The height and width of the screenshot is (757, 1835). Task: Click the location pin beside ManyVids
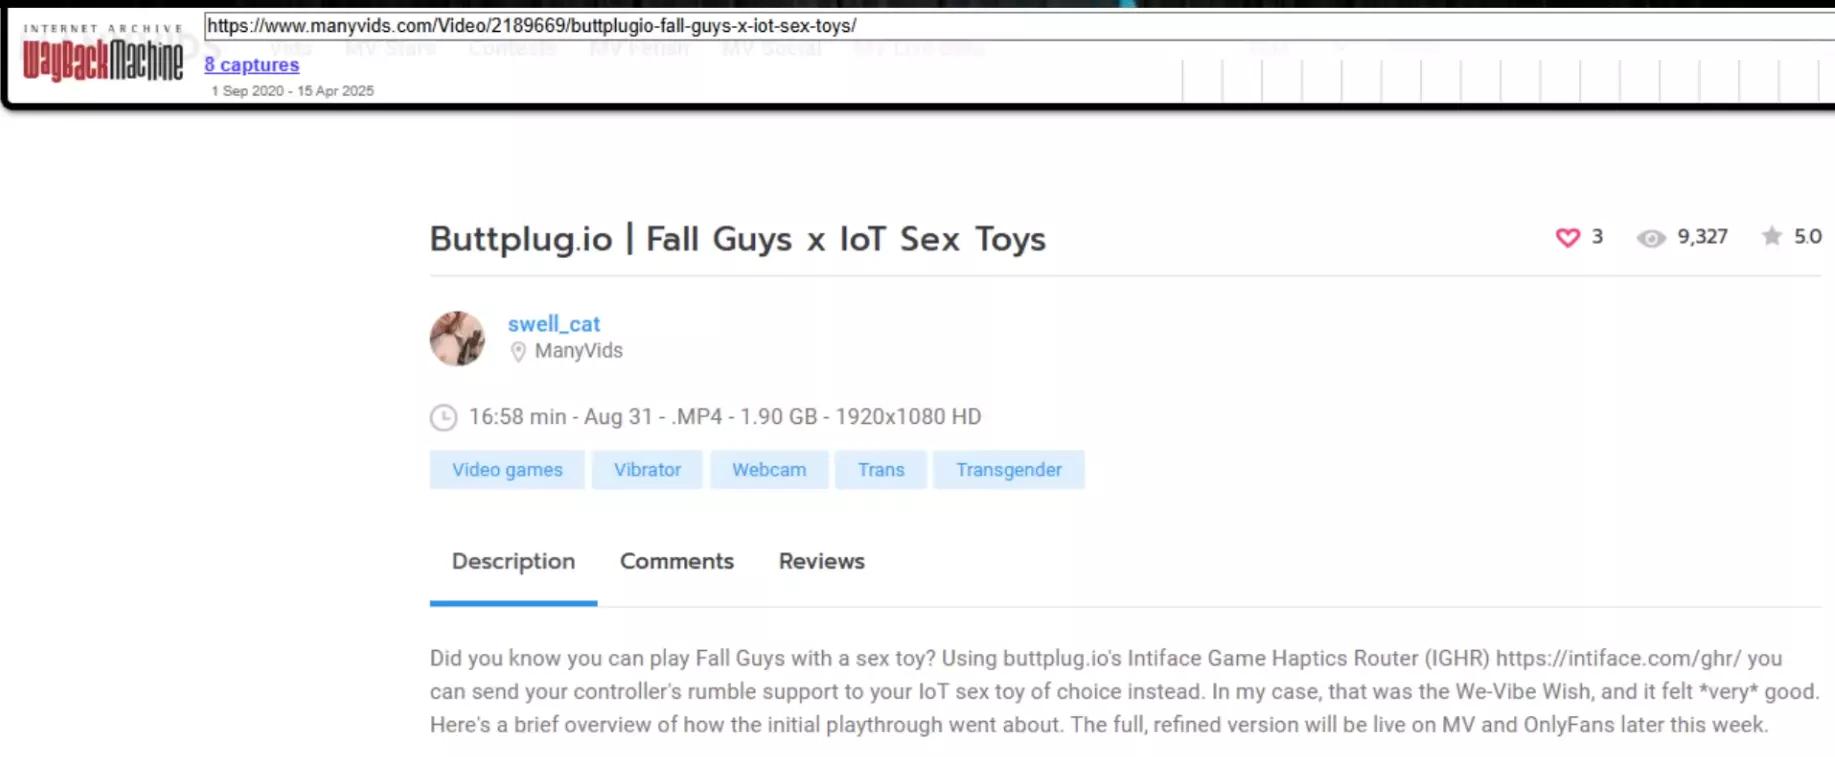[x=518, y=351]
